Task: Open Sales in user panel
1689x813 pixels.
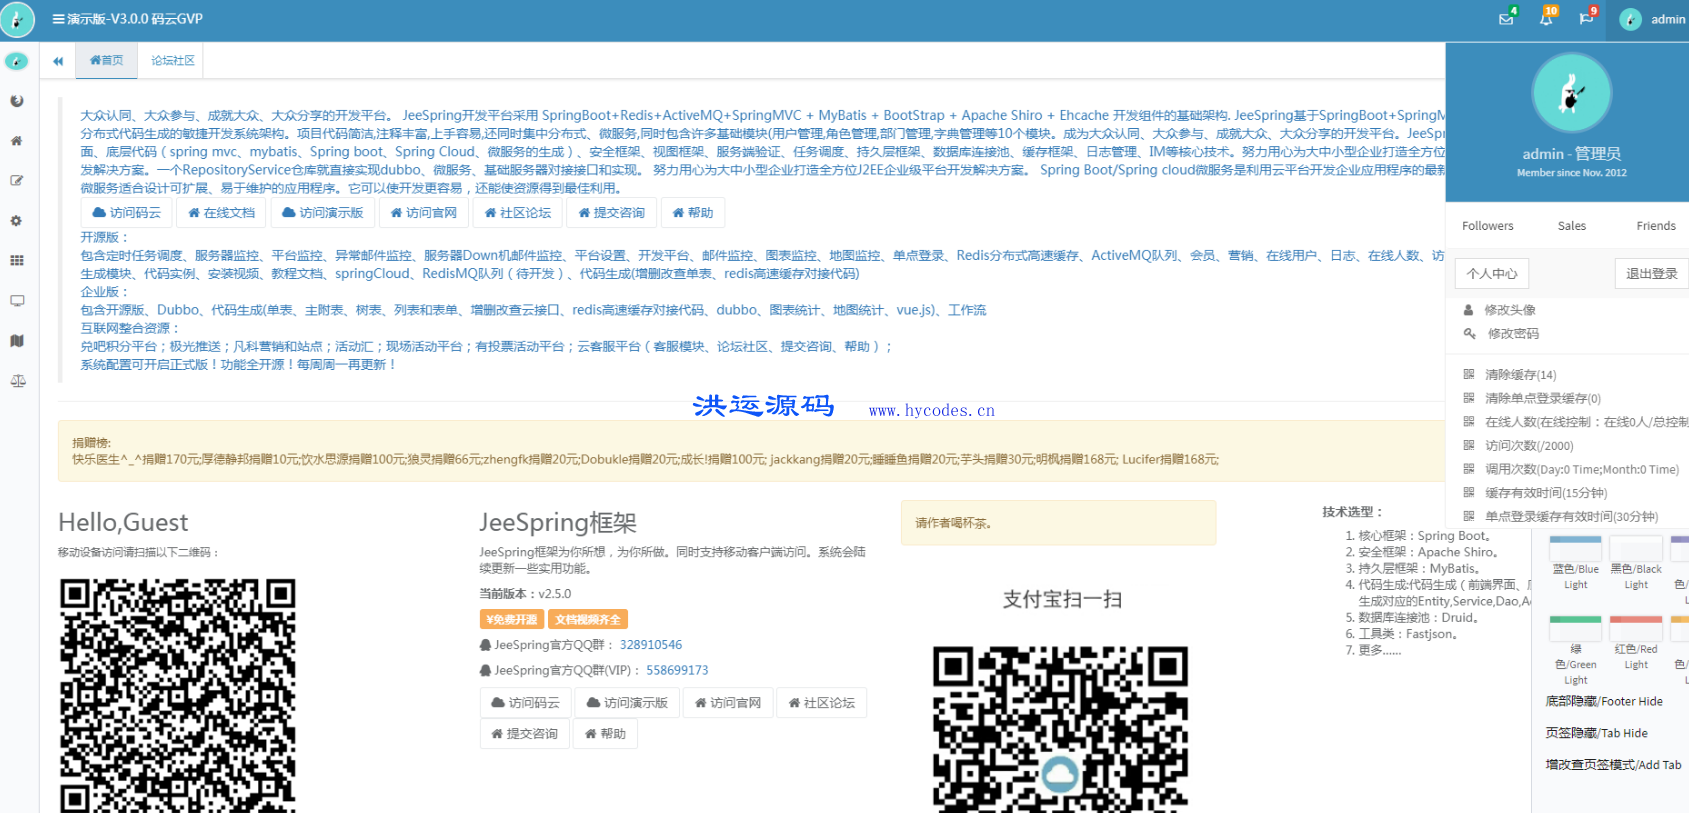Action: [x=1571, y=226]
